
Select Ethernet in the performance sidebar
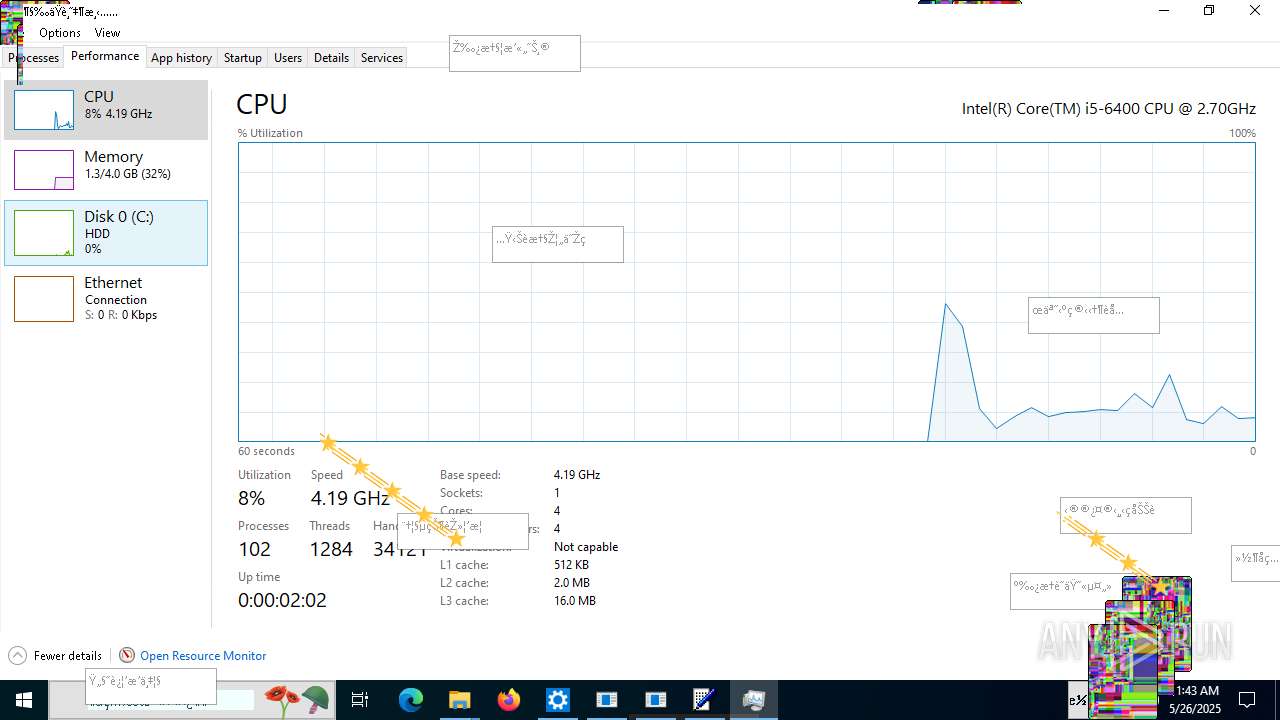[x=106, y=298]
